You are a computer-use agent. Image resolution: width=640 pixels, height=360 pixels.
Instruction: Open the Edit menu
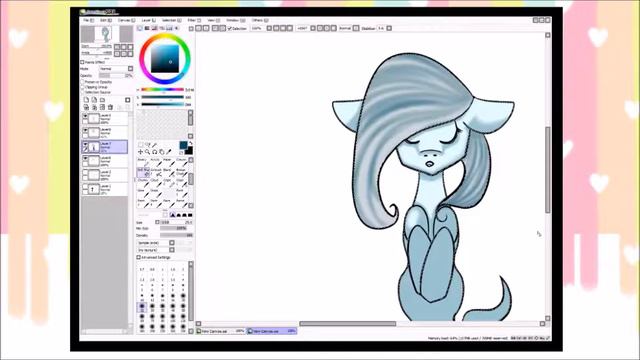tap(106, 20)
